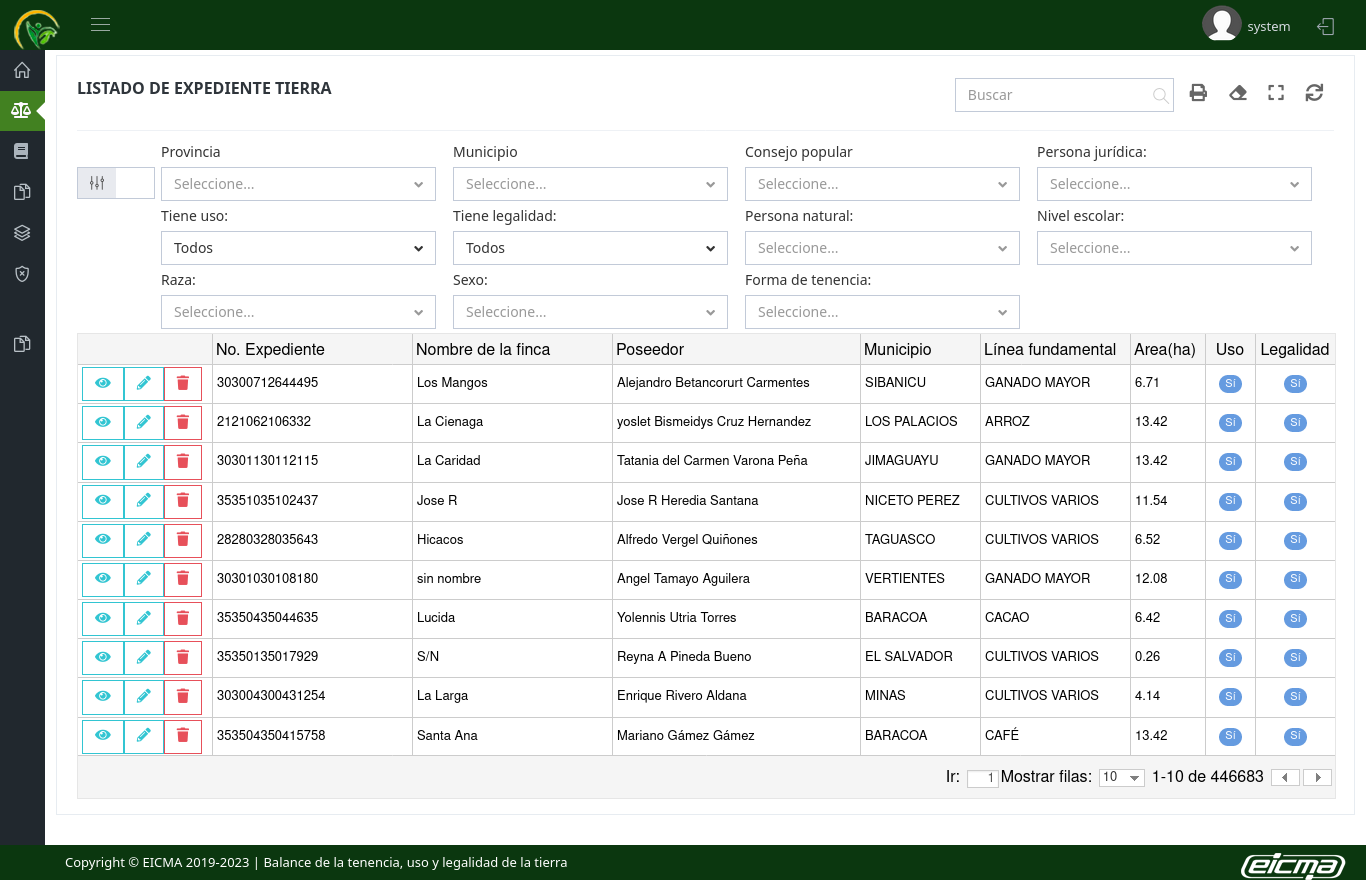Open the Provincia dropdown
1366x880 pixels.
point(298,184)
